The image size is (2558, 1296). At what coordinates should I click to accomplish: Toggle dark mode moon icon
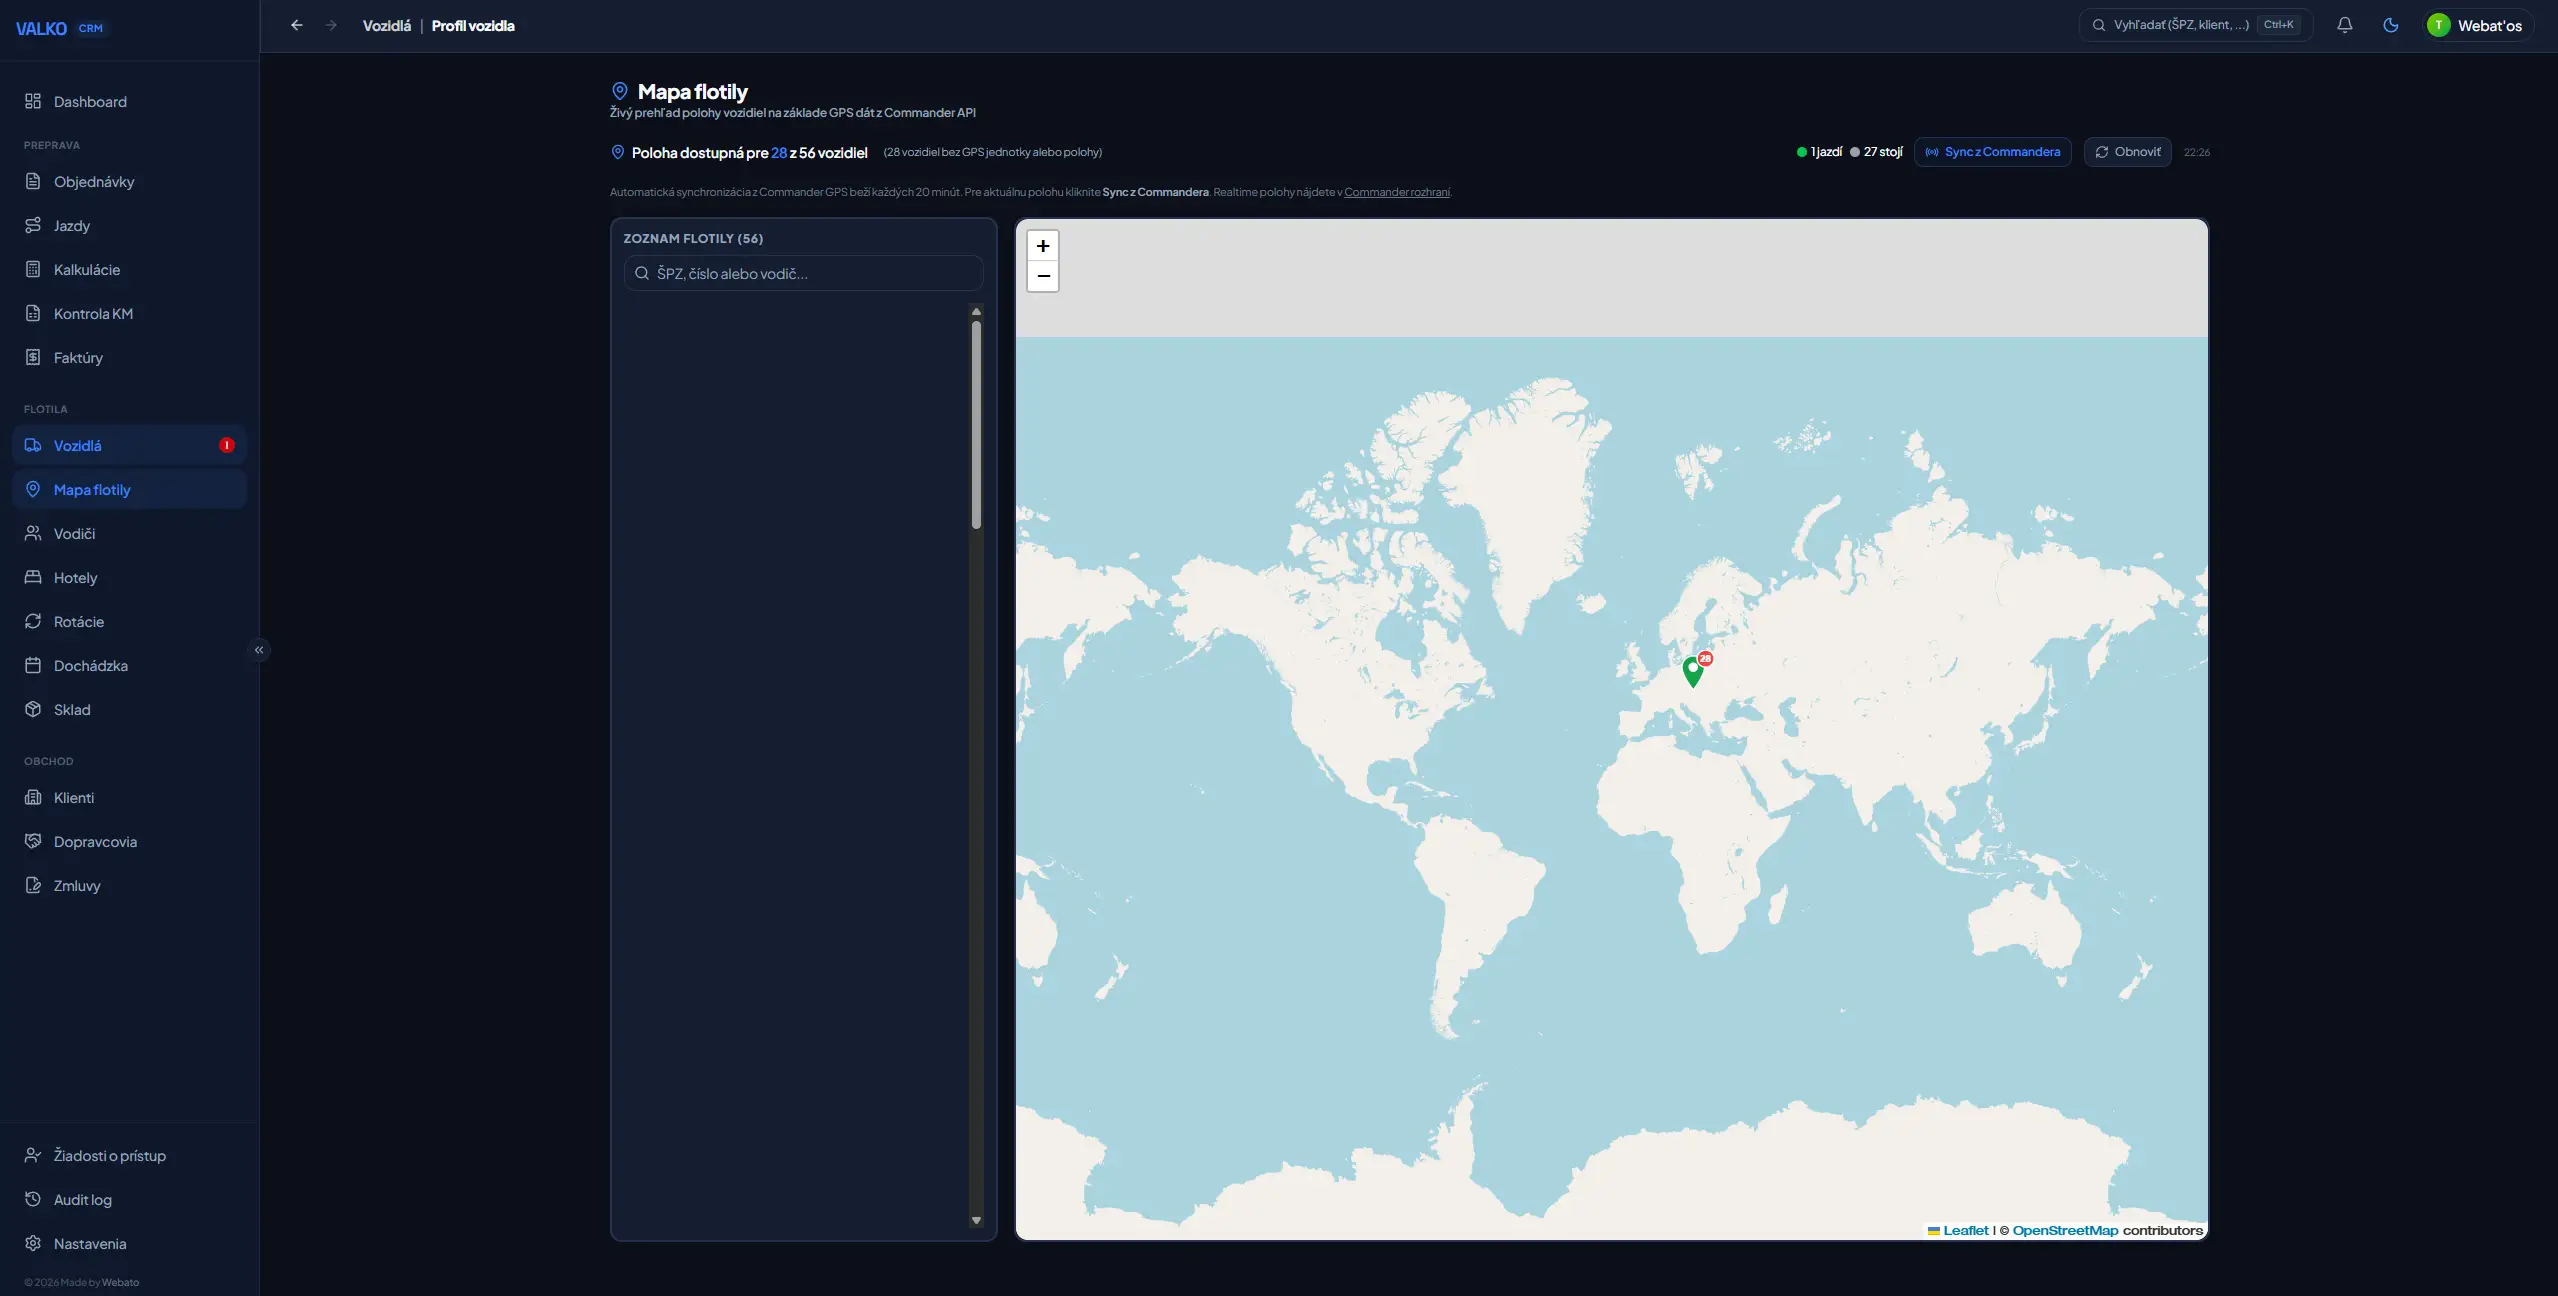2391,25
